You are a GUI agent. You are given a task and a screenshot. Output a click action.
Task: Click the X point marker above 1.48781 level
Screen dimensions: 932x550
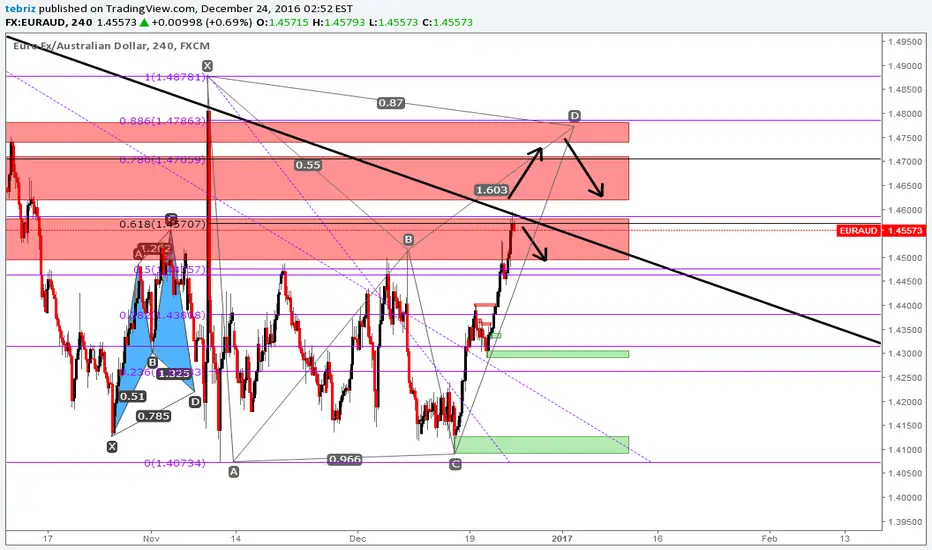tap(207, 66)
